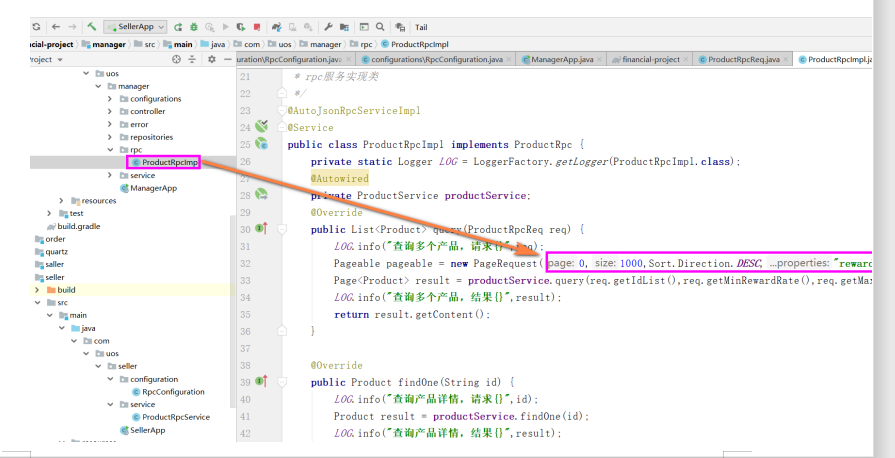Open Project Structure folder icon in toolbar
This screenshot has width=895, height=458.
pyautogui.click(x=344, y=27)
